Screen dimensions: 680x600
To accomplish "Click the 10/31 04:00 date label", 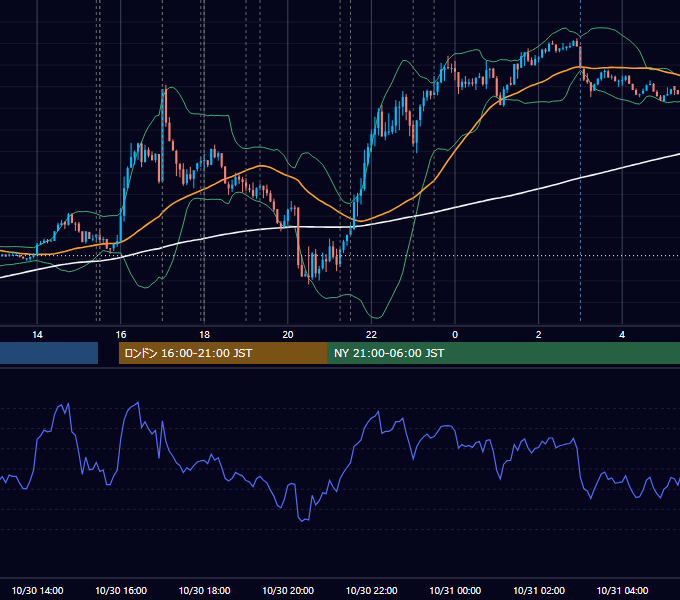I will [622, 590].
